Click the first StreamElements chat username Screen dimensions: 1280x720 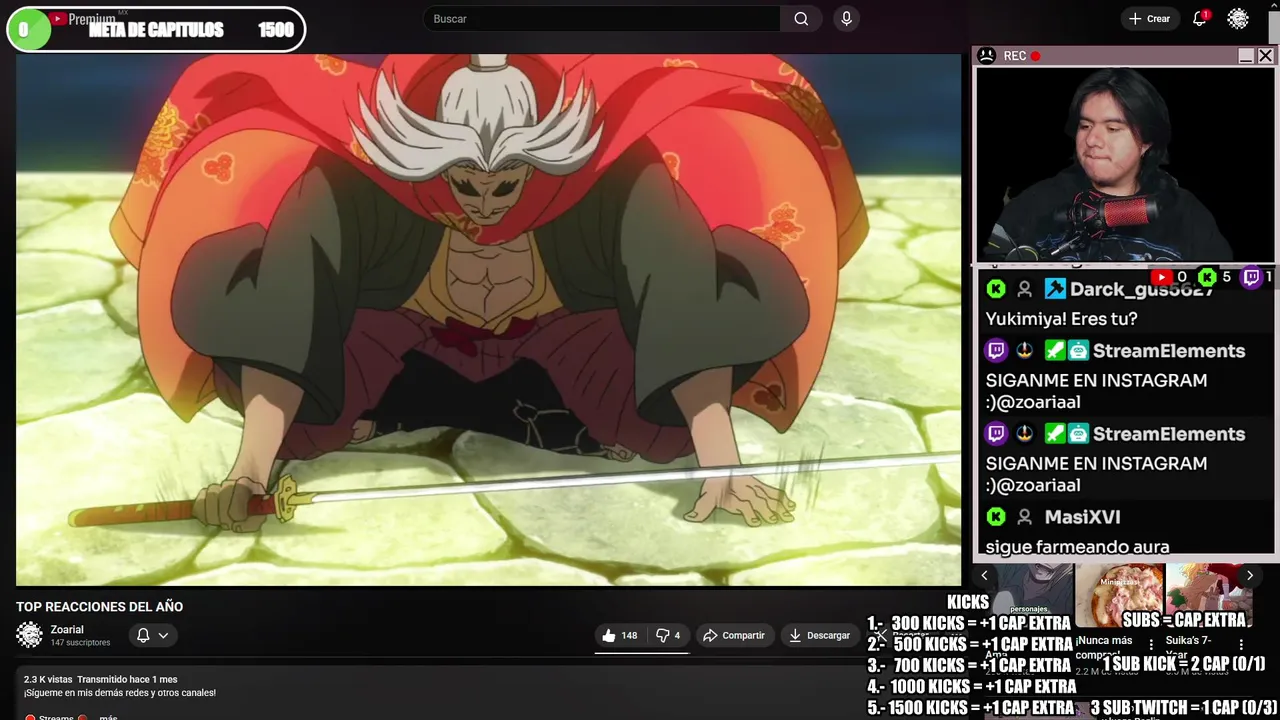click(x=1169, y=351)
